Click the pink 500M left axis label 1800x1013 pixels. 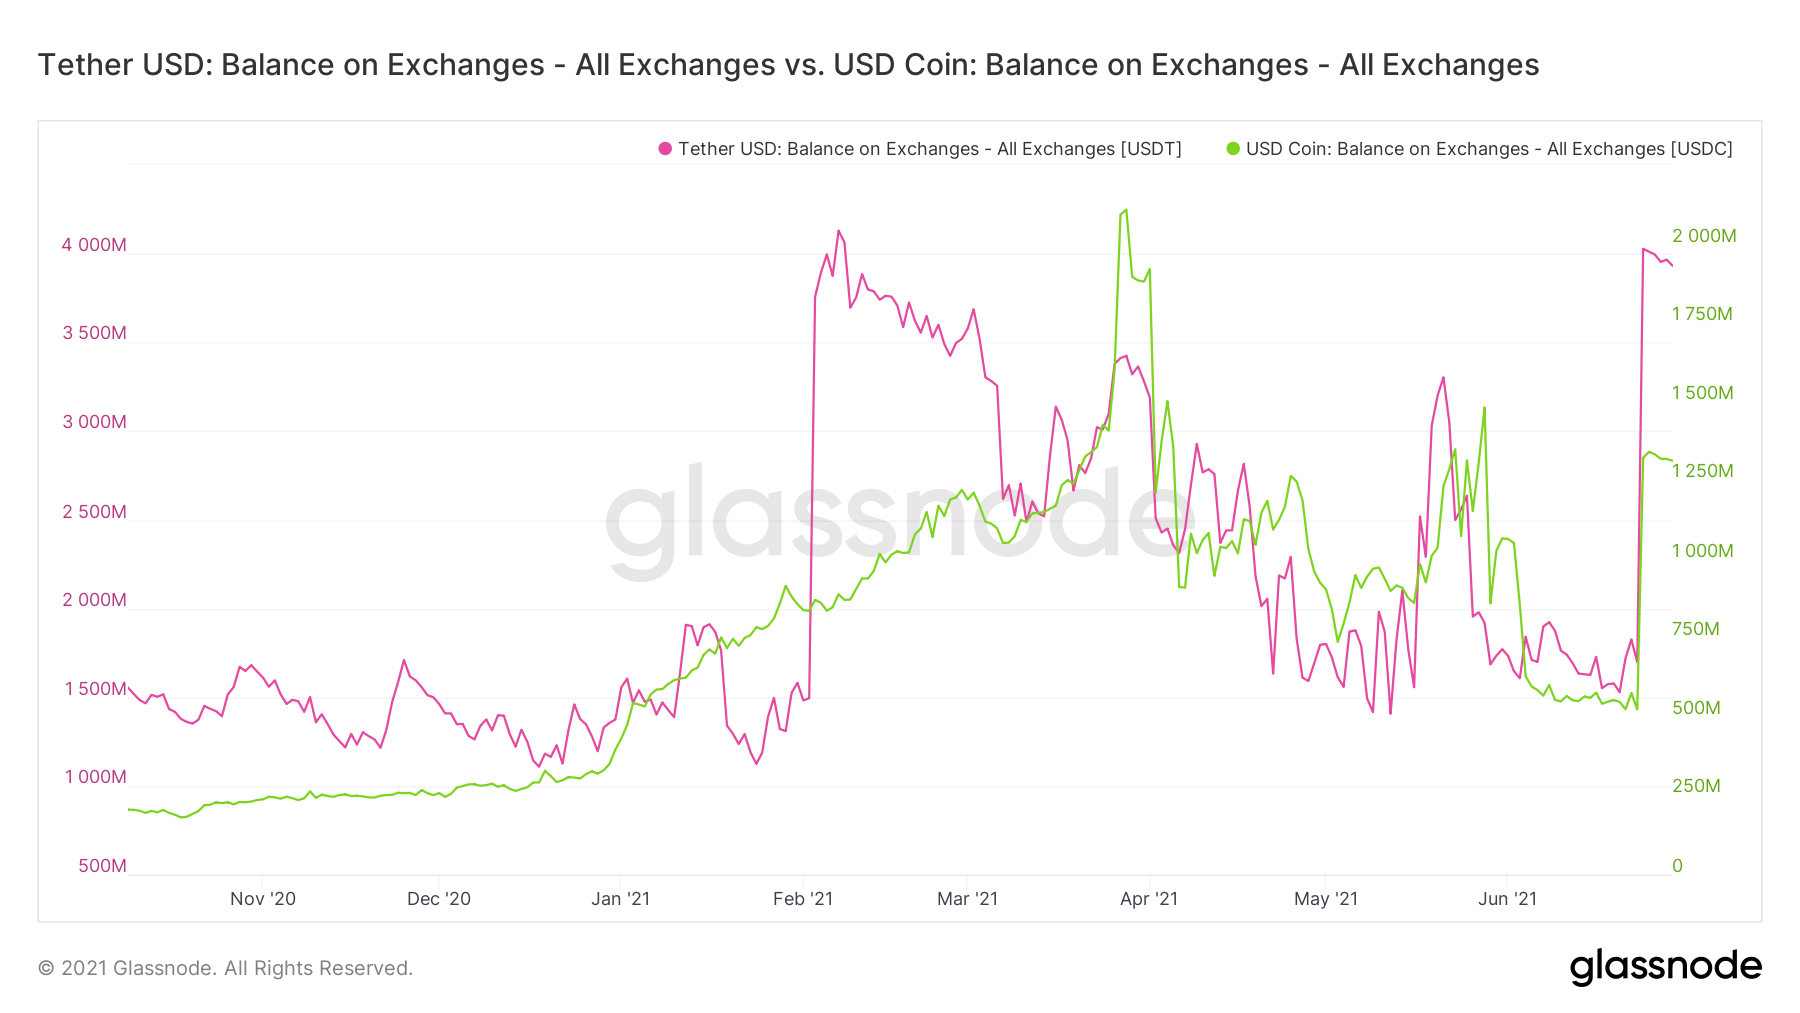pos(102,866)
